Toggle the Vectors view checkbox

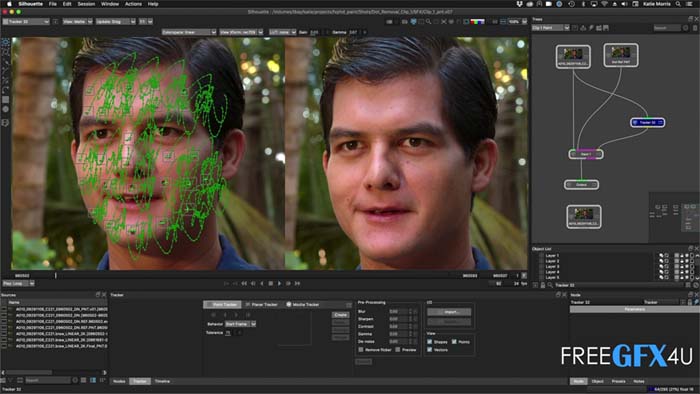click(x=430, y=350)
